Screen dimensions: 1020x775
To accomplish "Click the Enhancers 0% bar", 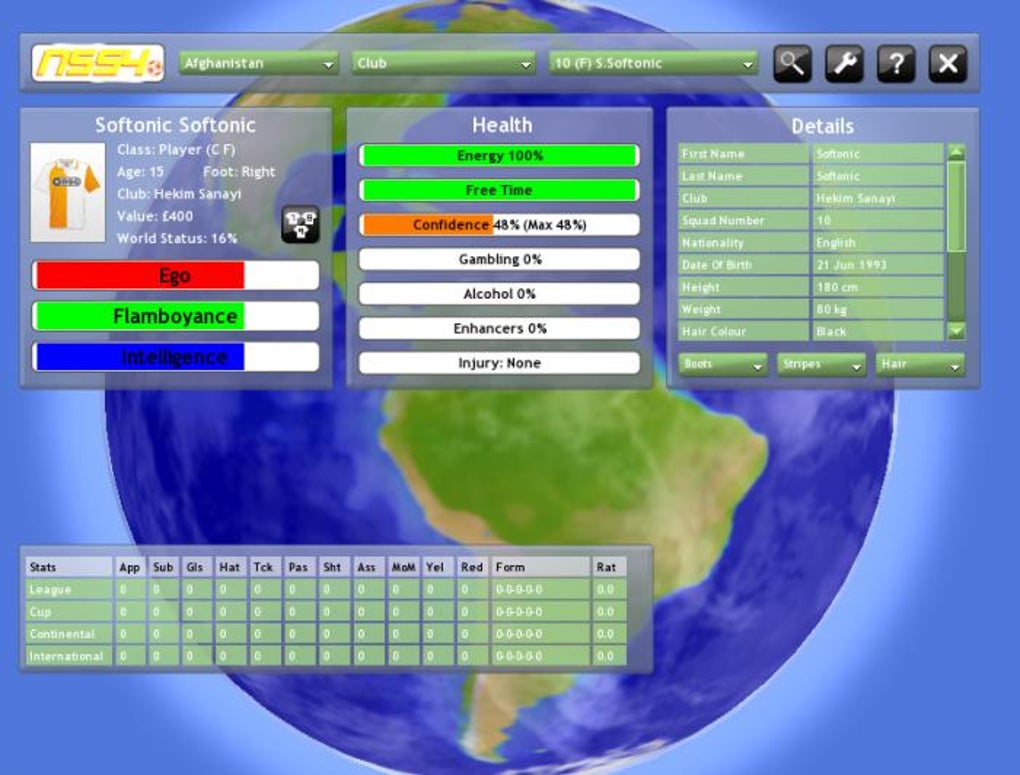I will [x=499, y=328].
